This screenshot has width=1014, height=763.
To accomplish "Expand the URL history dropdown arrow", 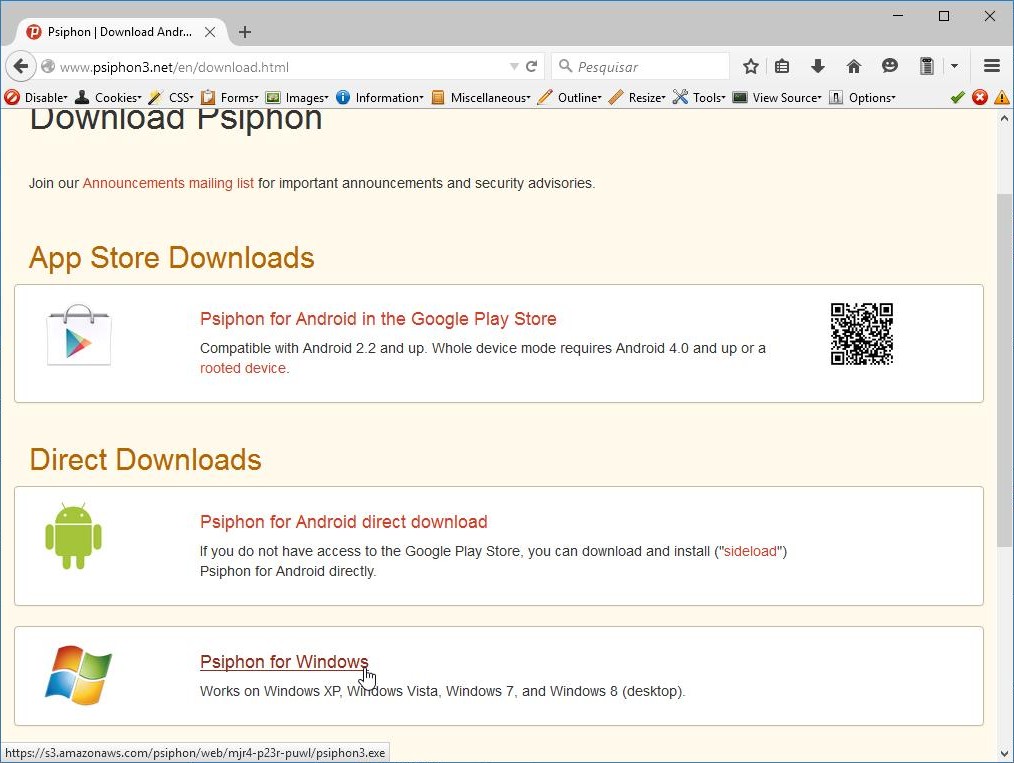I will click(514, 67).
